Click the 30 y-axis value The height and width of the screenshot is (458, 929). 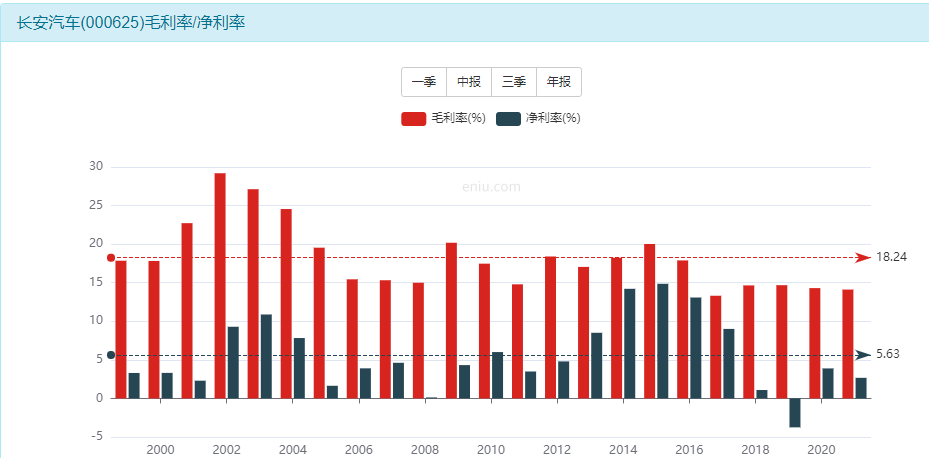(96, 167)
